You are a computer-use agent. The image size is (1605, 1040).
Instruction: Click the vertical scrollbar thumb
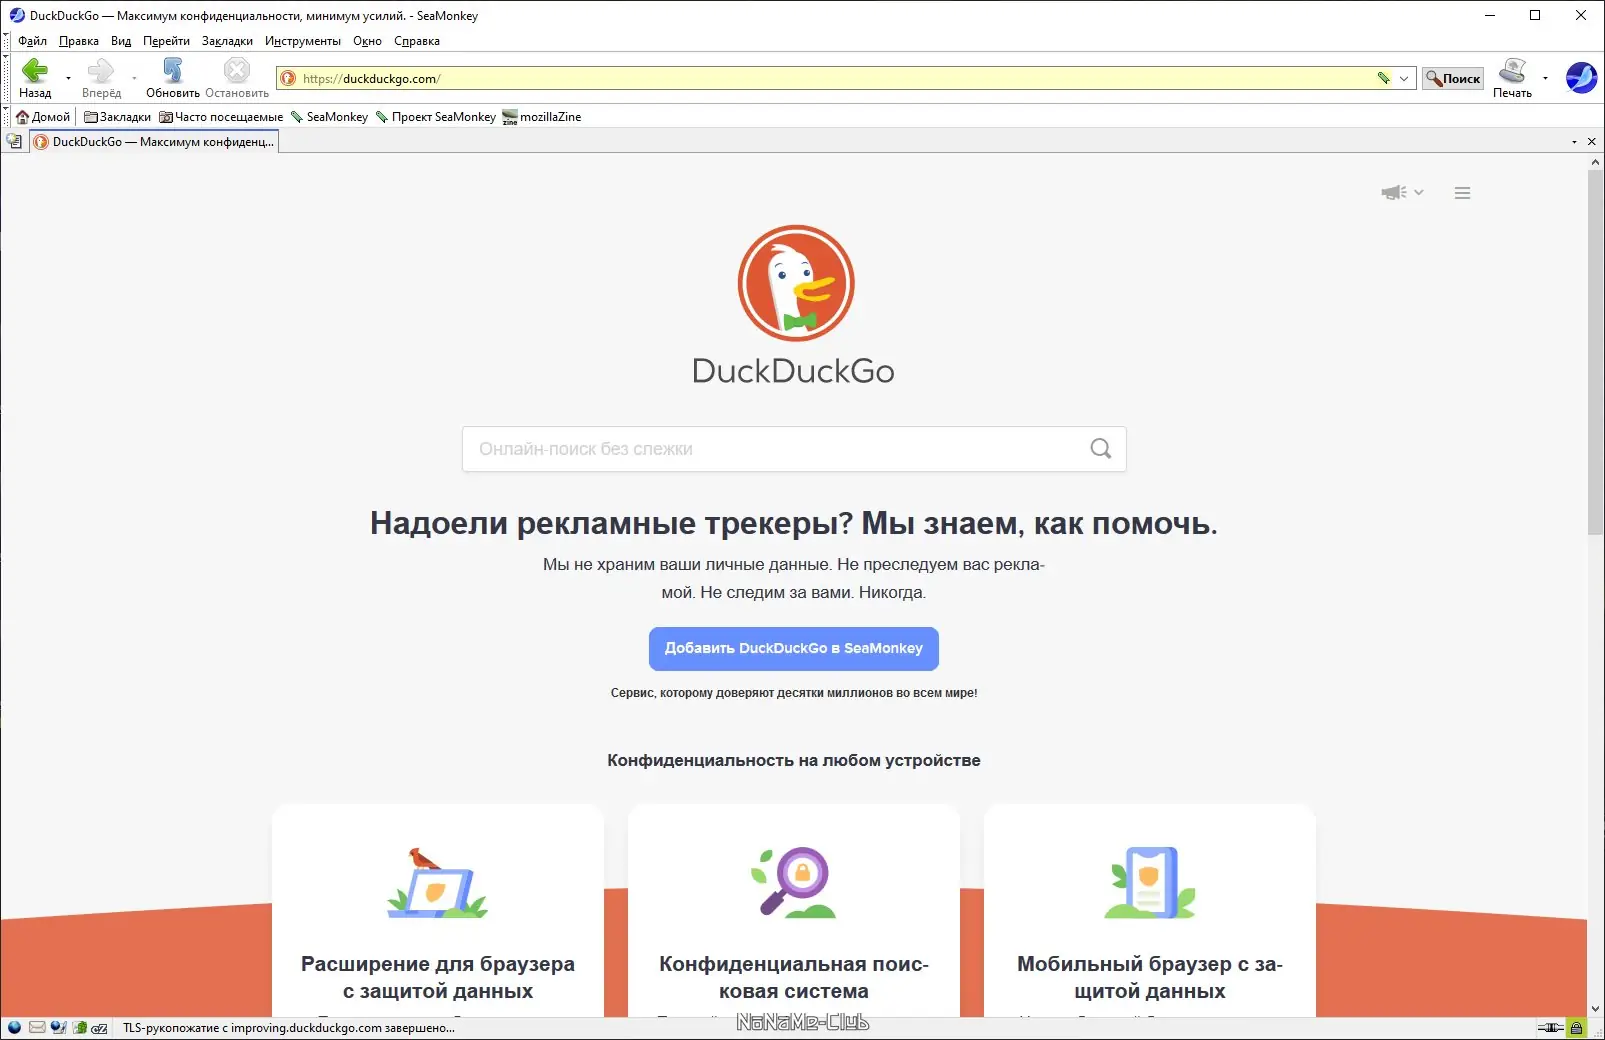coord(1595,353)
